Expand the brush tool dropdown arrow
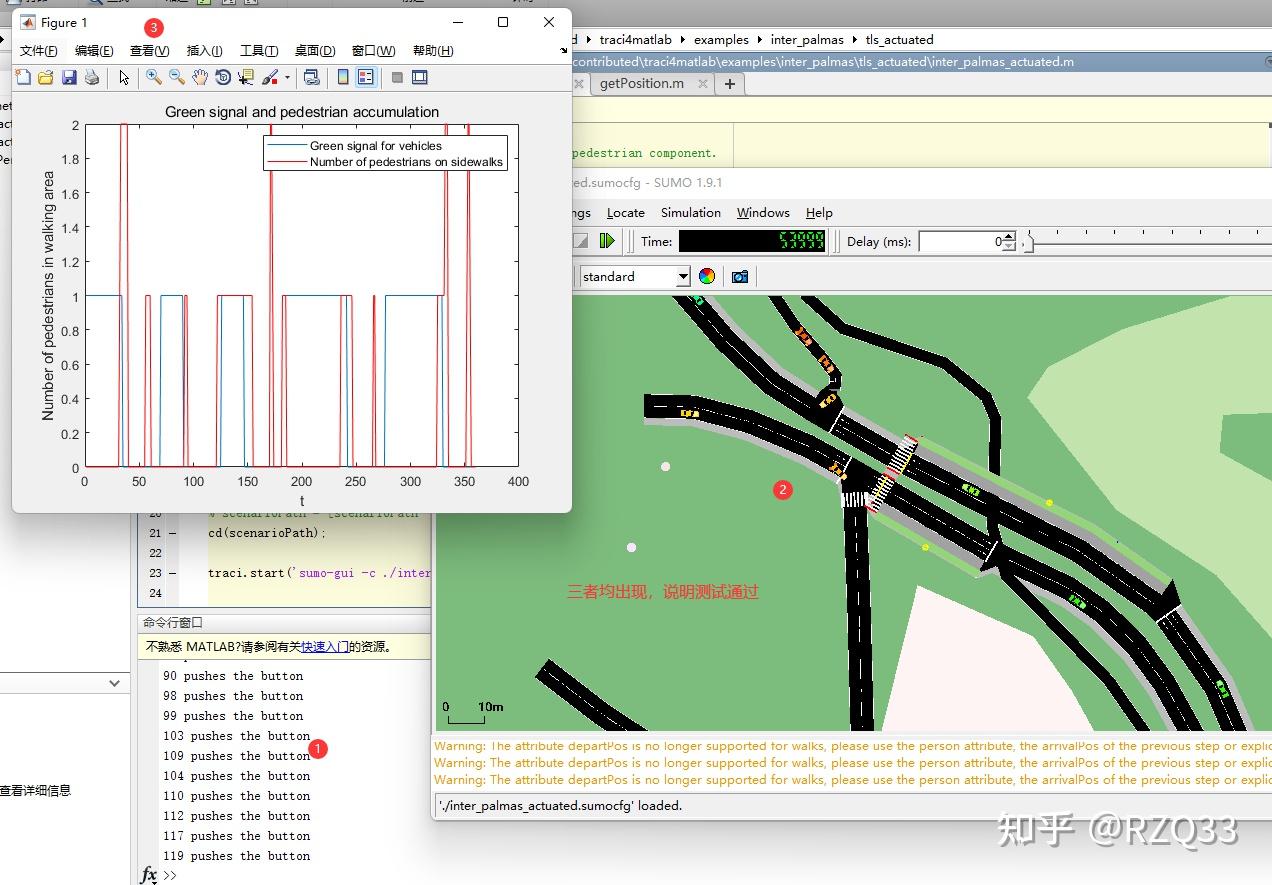 point(287,77)
